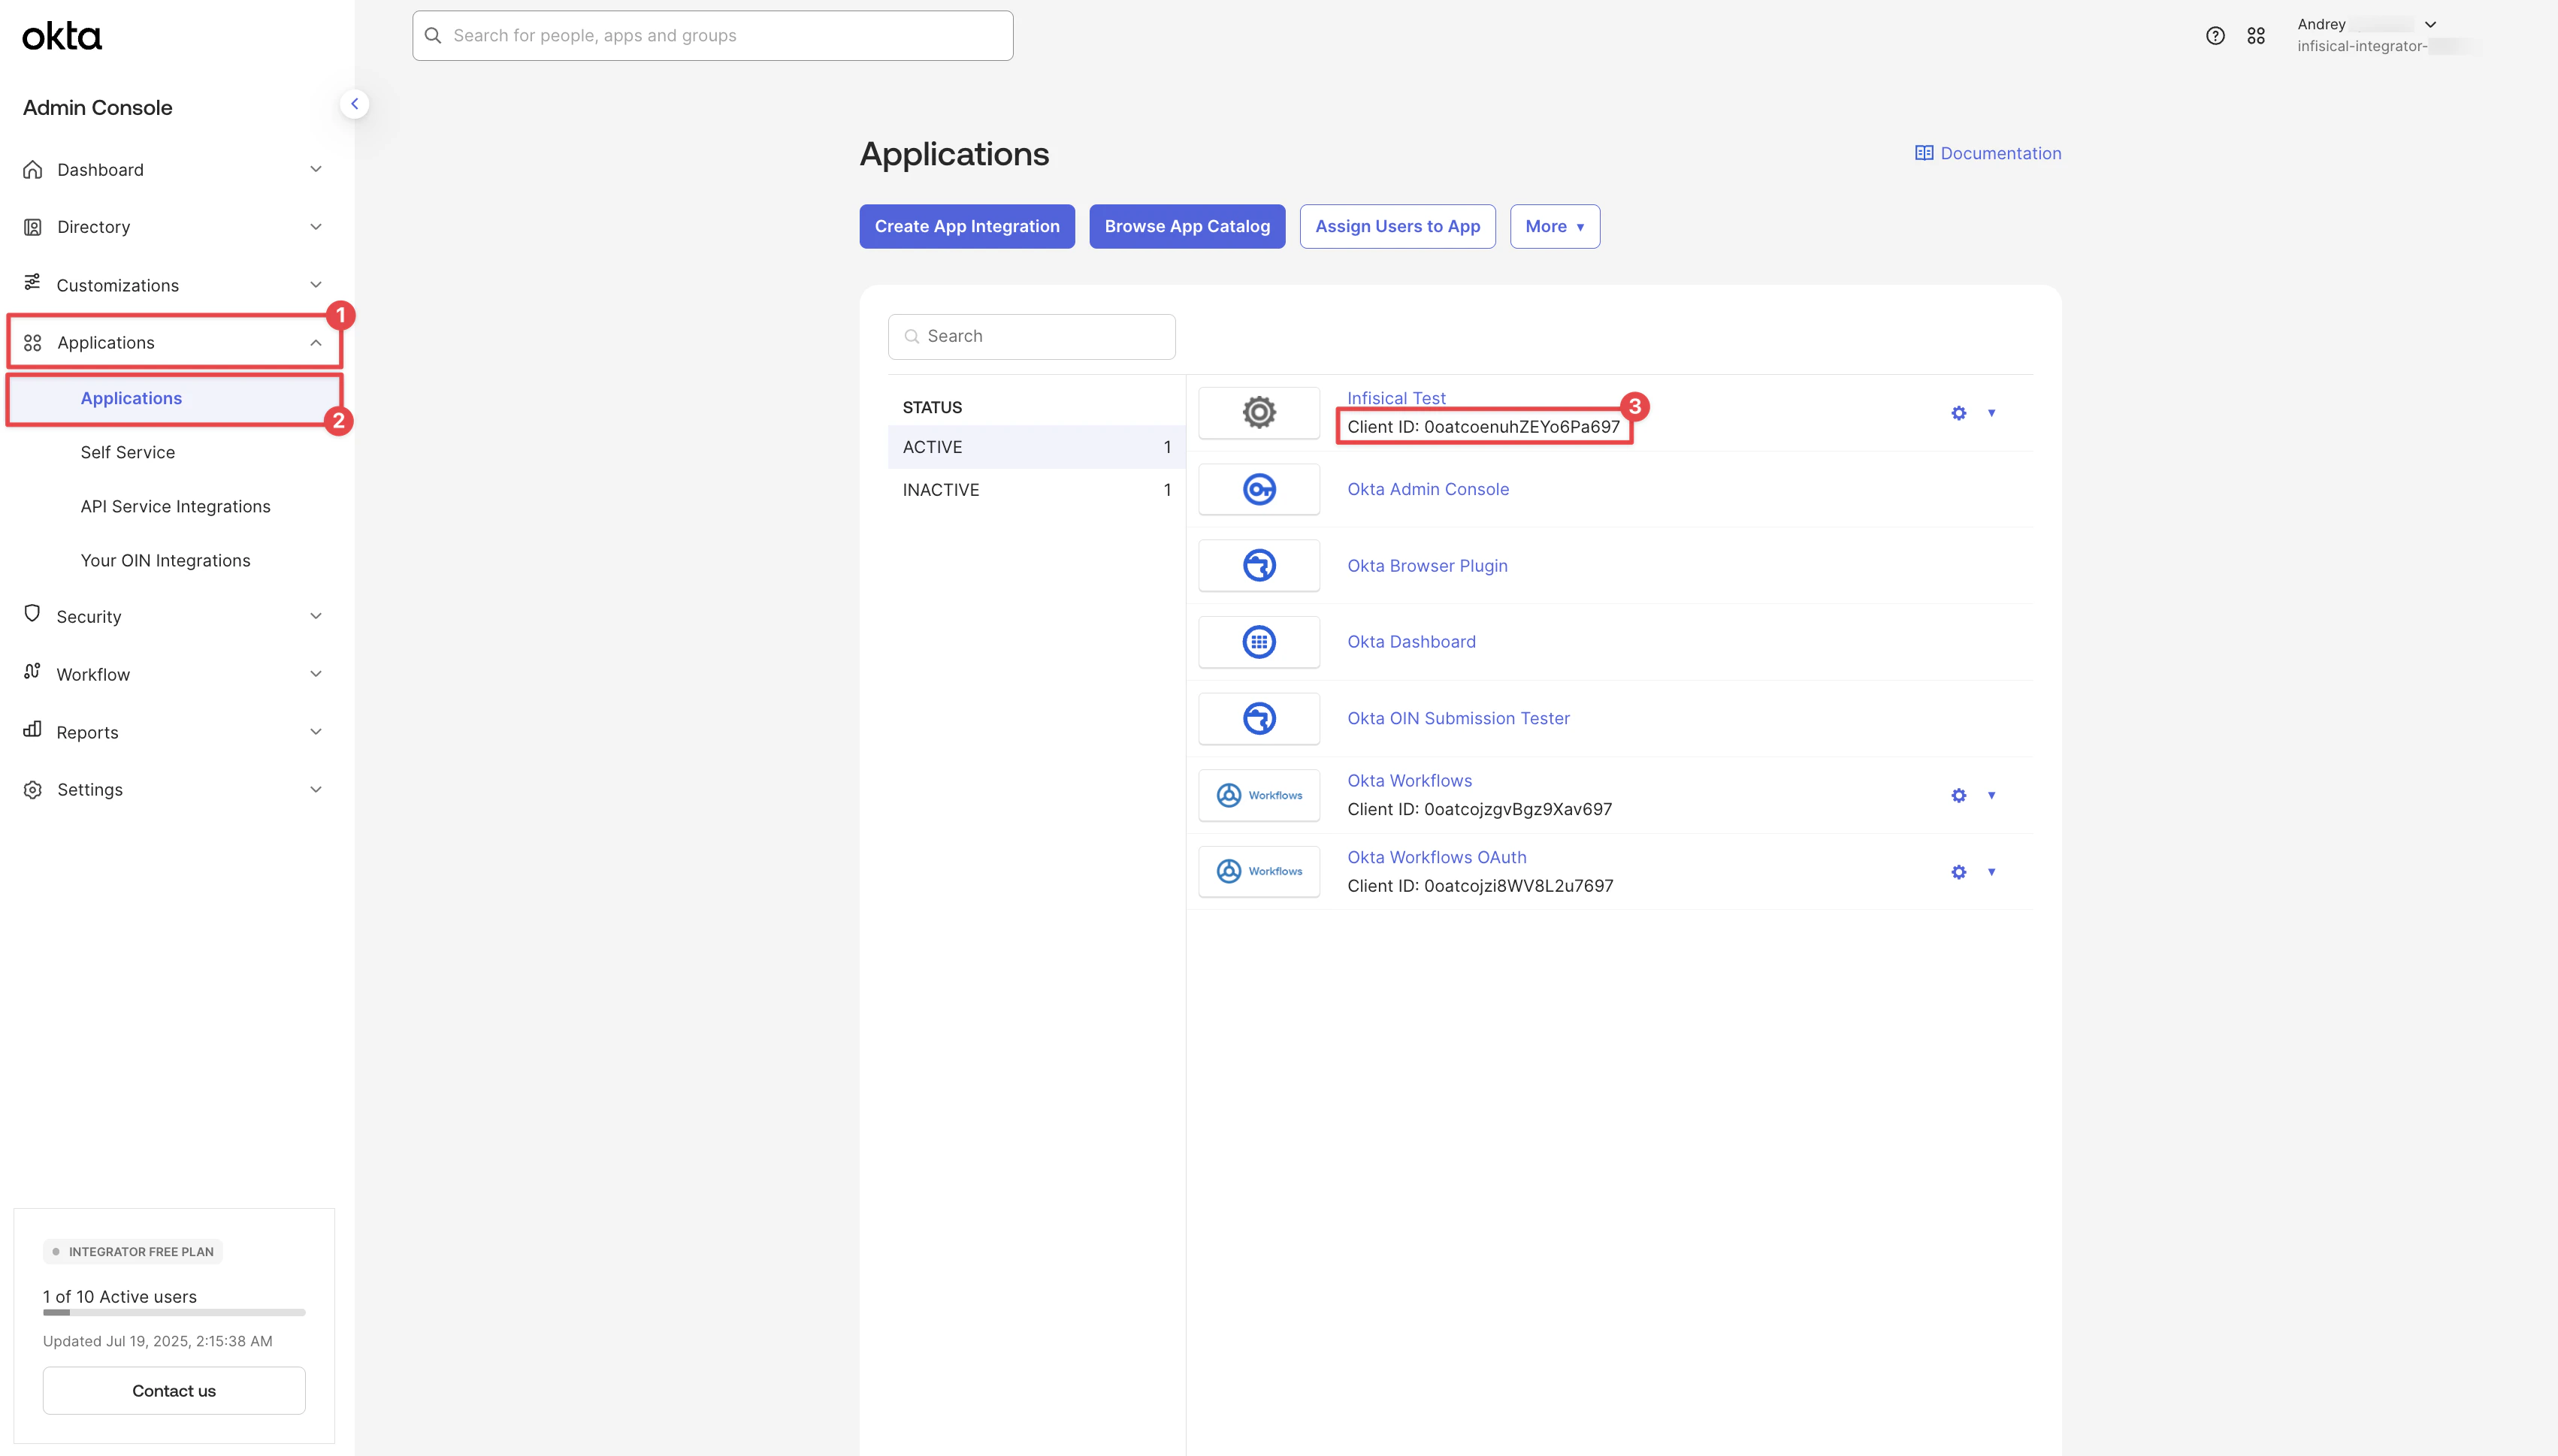Image resolution: width=2558 pixels, height=1456 pixels.
Task: Expand the Directory menu chevron
Action: coord(316,227)
